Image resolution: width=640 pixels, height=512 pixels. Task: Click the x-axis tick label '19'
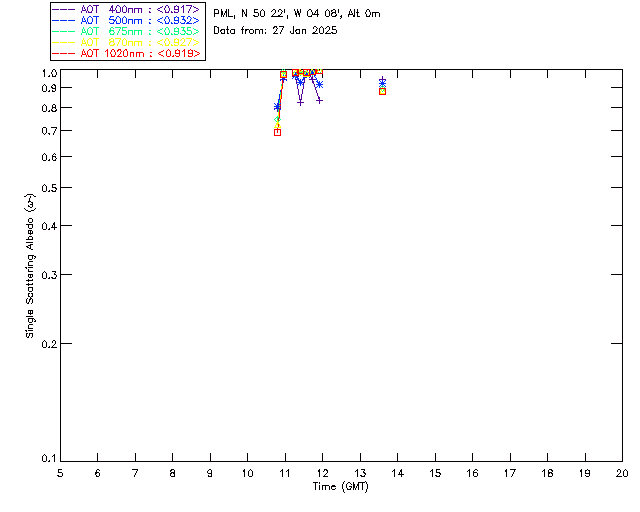(x=585, y=473)
